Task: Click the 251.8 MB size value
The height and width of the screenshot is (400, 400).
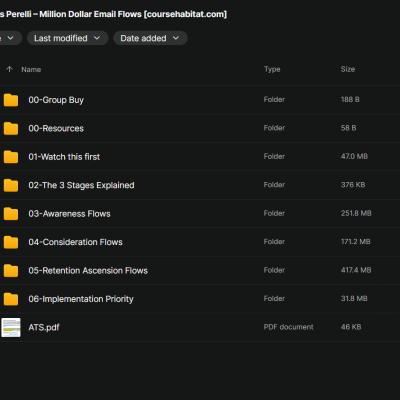Action: point(356,213)
